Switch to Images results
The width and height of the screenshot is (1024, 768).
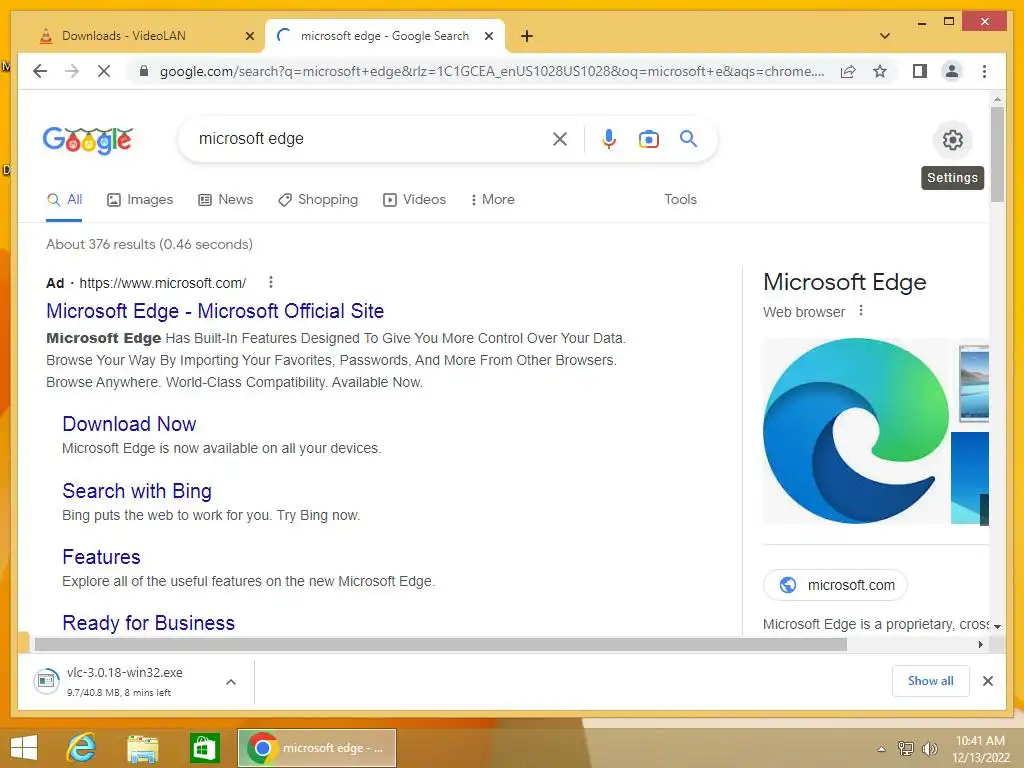point(140,200)
